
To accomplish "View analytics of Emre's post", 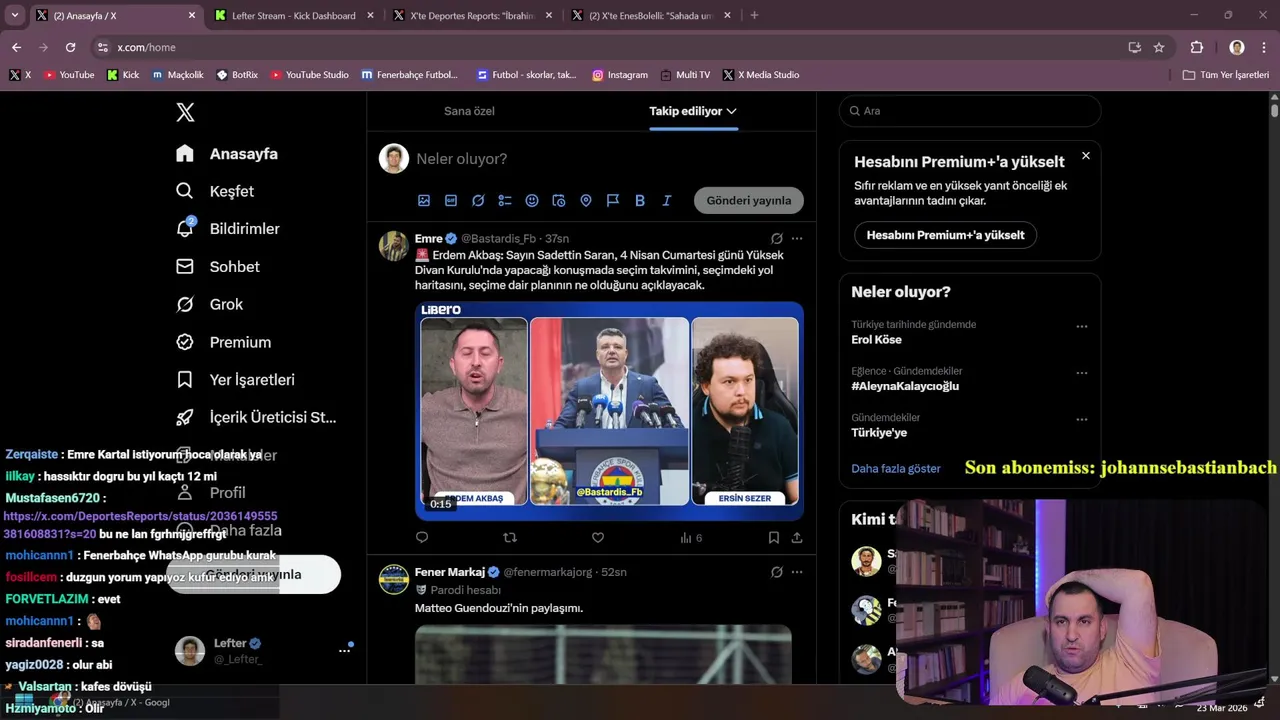I will pos(690,537).
